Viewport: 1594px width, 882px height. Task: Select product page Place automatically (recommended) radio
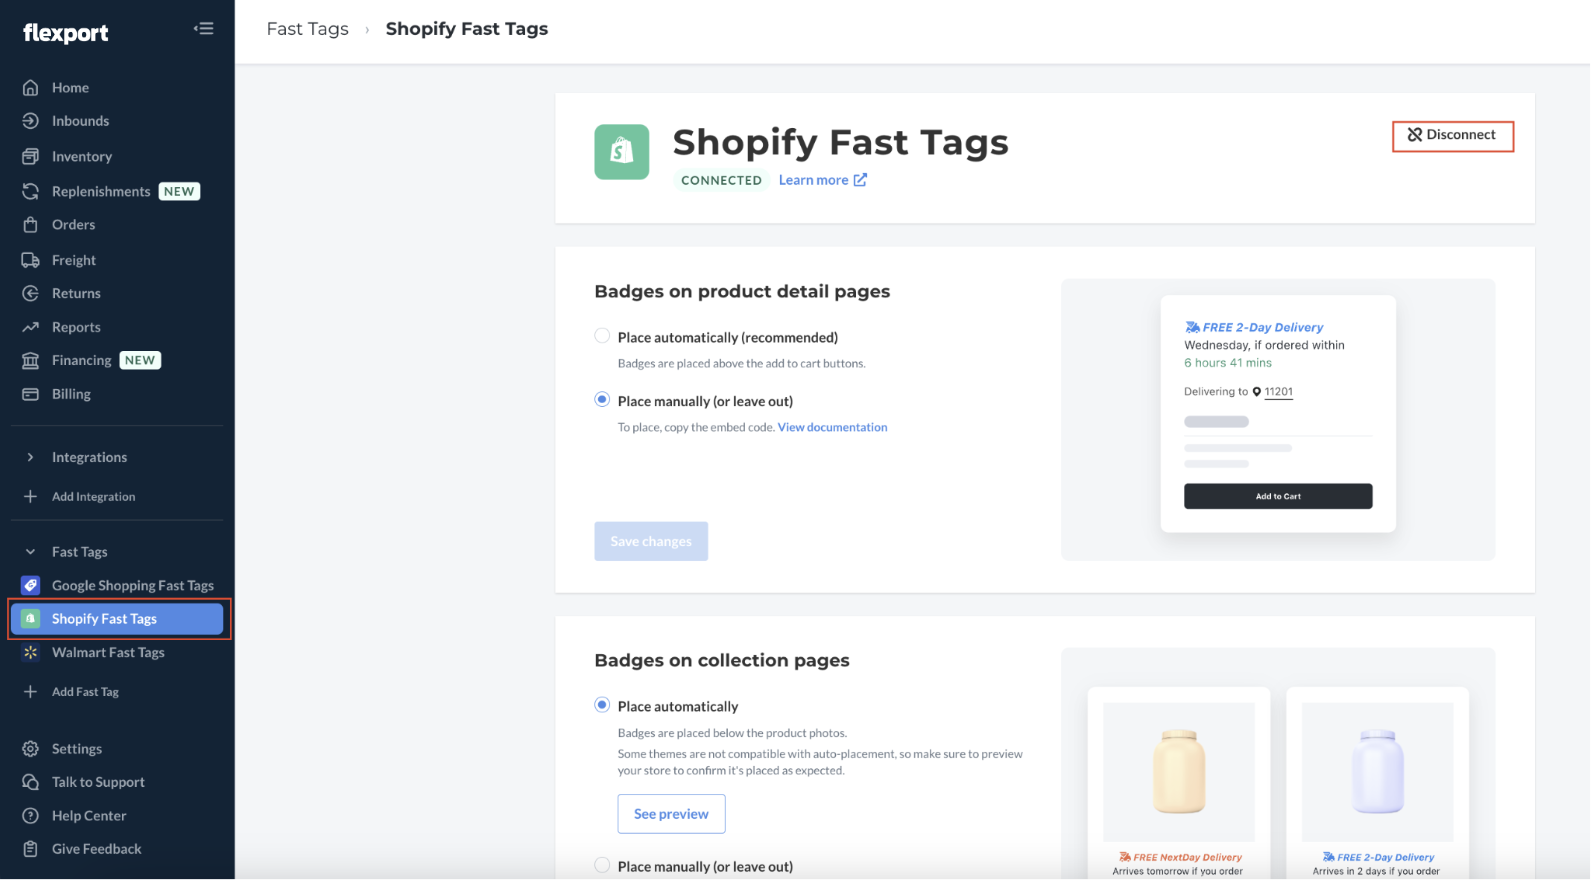coord(602,336)
